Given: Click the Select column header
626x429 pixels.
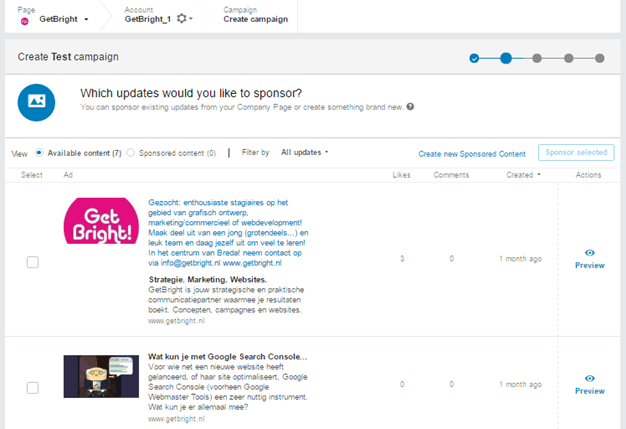Looking at the screenshot, I should click(x=32, y=175).
